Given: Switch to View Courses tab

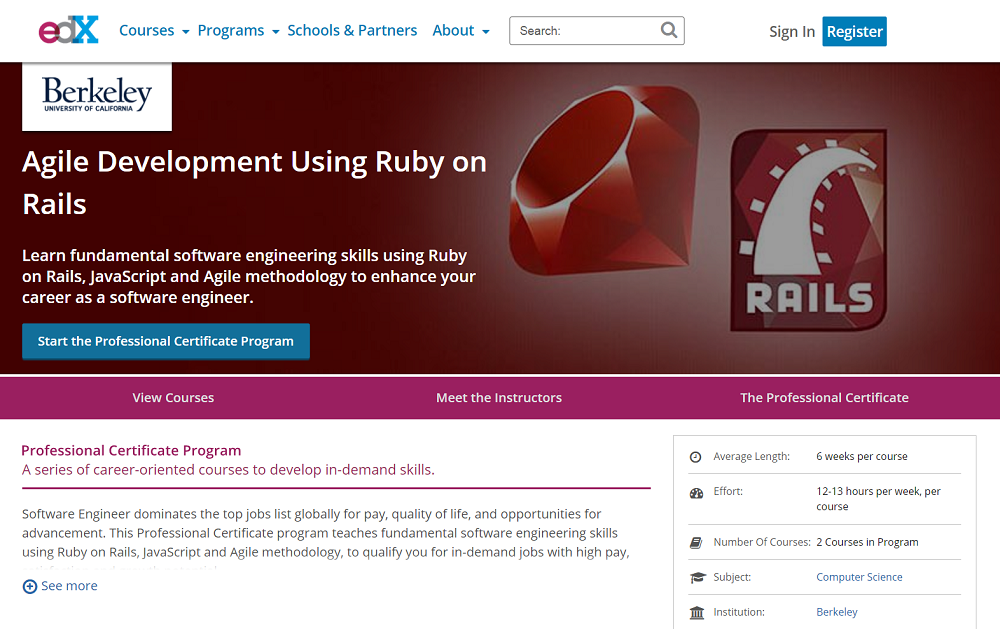Looking at the screenshot, I should click(173, 397).
